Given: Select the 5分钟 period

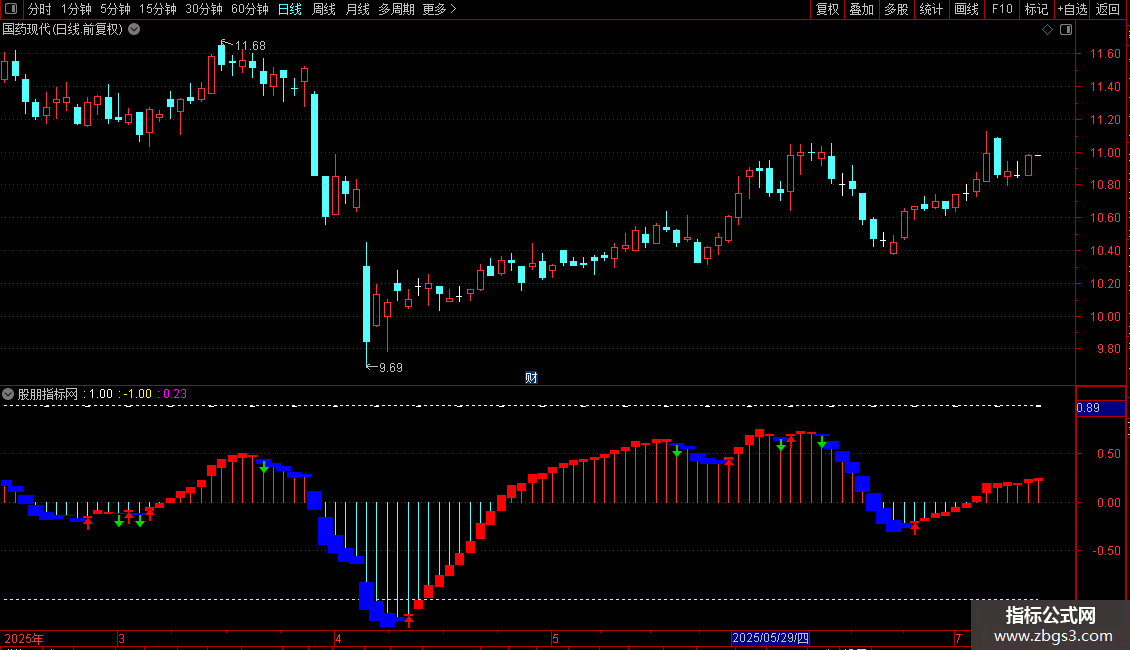Looking at the screenshot, I should point(115,9).
